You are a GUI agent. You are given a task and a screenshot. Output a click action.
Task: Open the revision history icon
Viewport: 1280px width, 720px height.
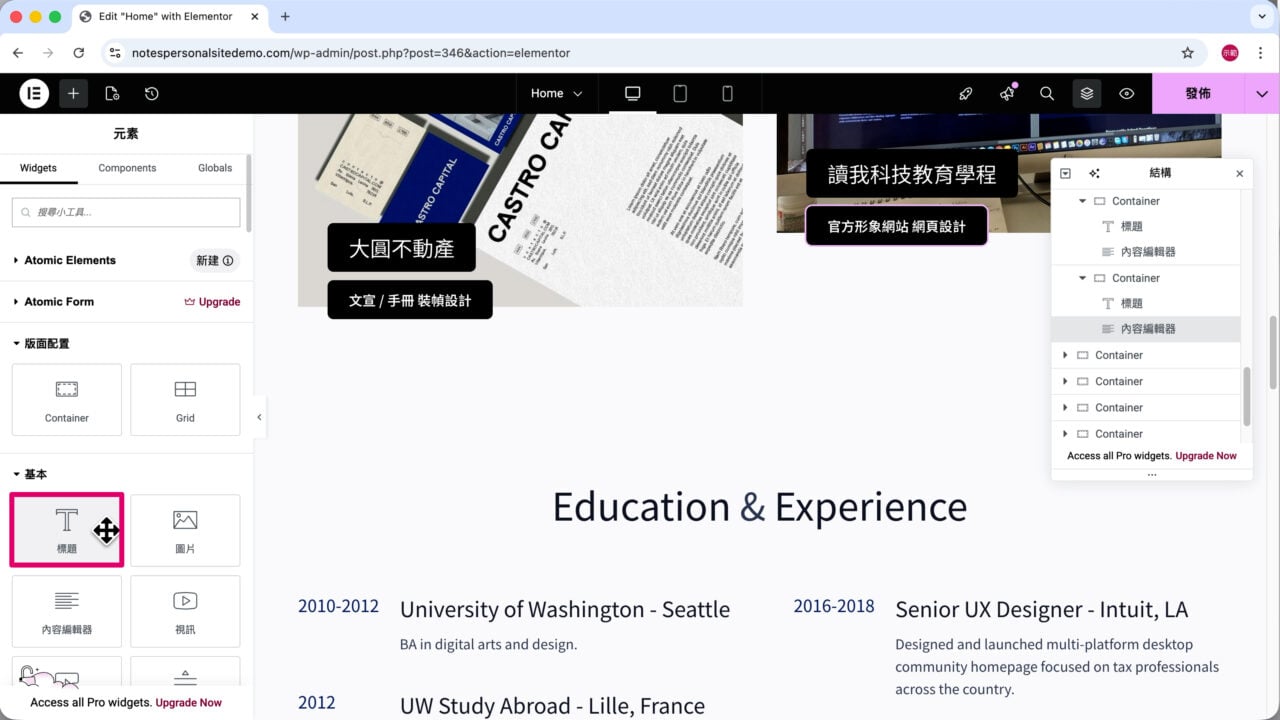[x=151, y=93]
